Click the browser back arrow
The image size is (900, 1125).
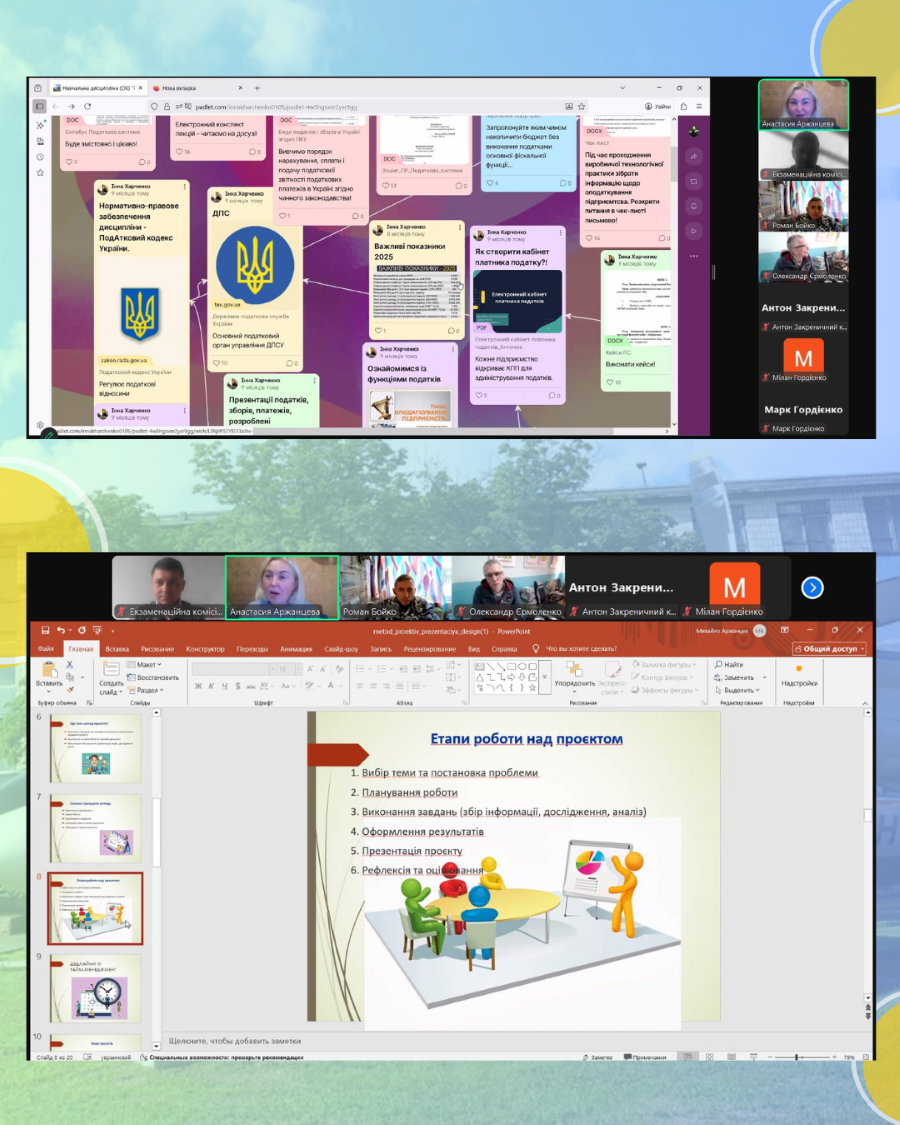pyautogui.click(x=56, y=106)
